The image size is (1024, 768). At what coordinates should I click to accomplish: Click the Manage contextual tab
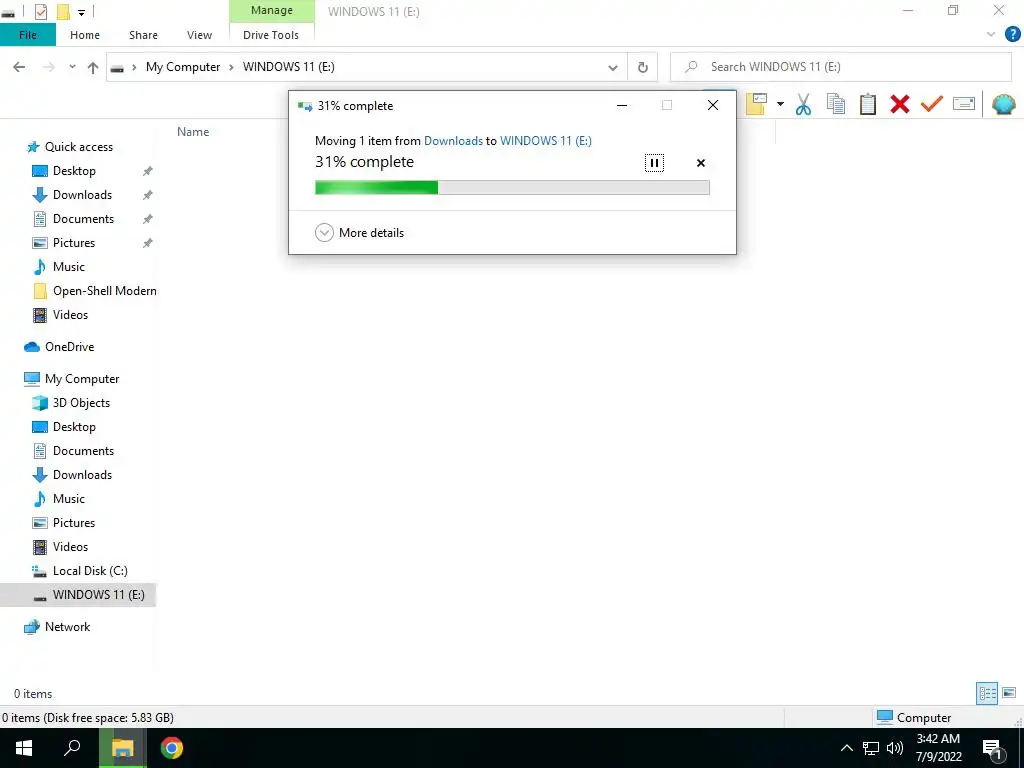[x=272, y=10]
